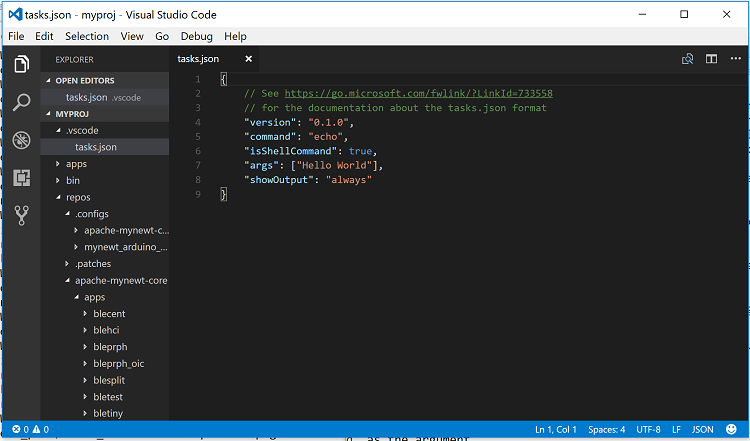Change file encoding via UTF-8
Viewport: 750px width, 441px height.
coord(648,429)
